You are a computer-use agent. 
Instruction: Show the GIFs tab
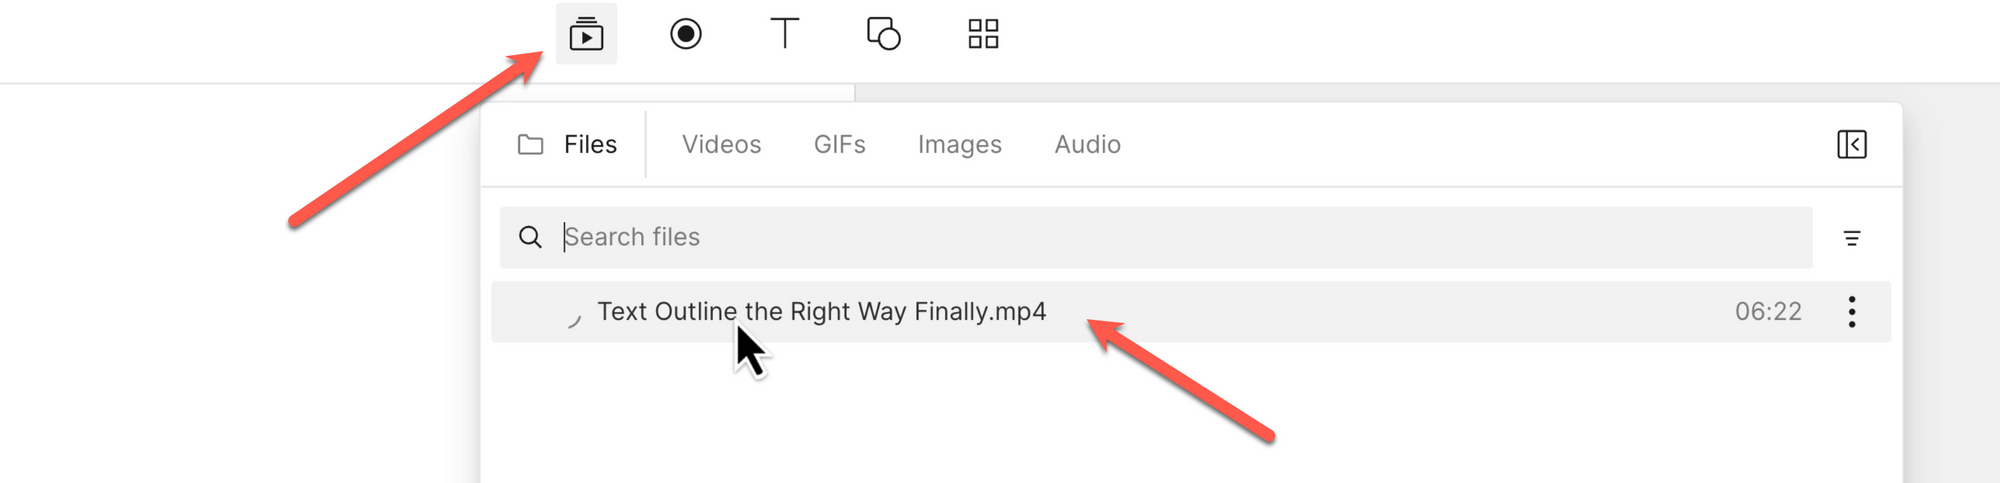point(839,145)
